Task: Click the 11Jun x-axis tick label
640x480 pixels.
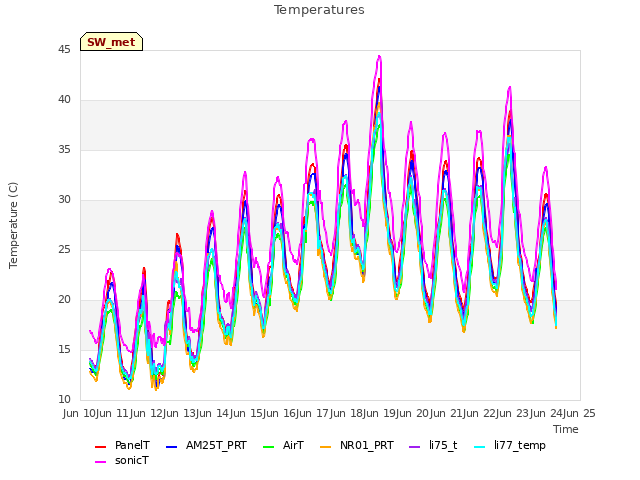Action: [131, 413]
